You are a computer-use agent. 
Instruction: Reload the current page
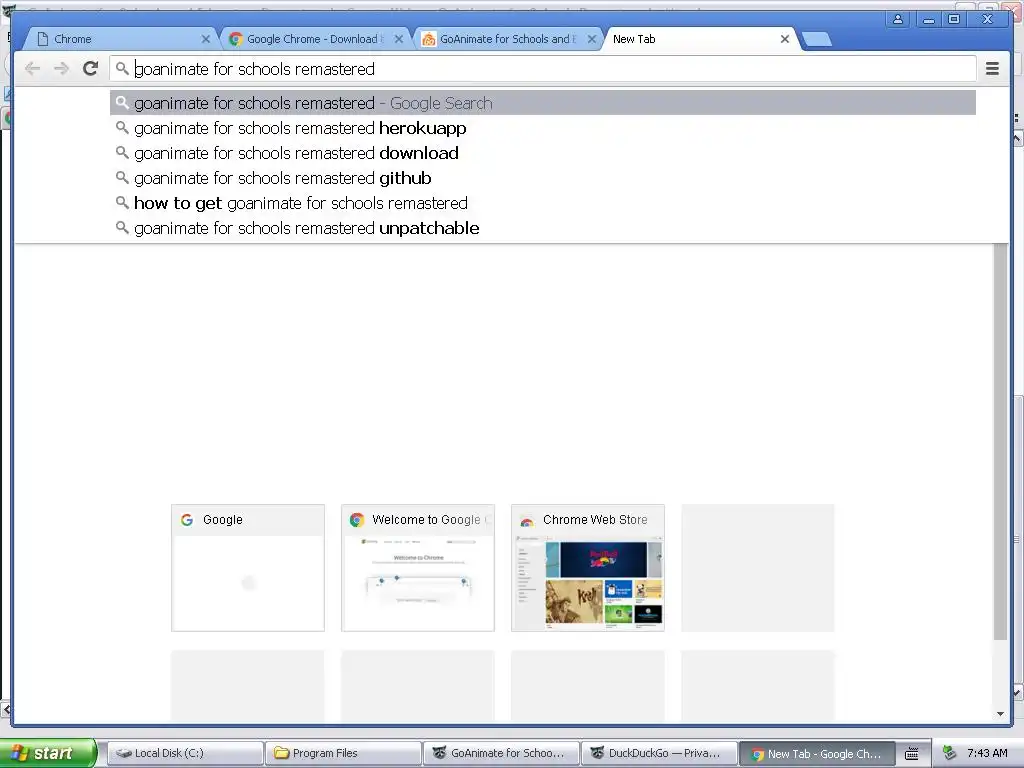(90, 69)
